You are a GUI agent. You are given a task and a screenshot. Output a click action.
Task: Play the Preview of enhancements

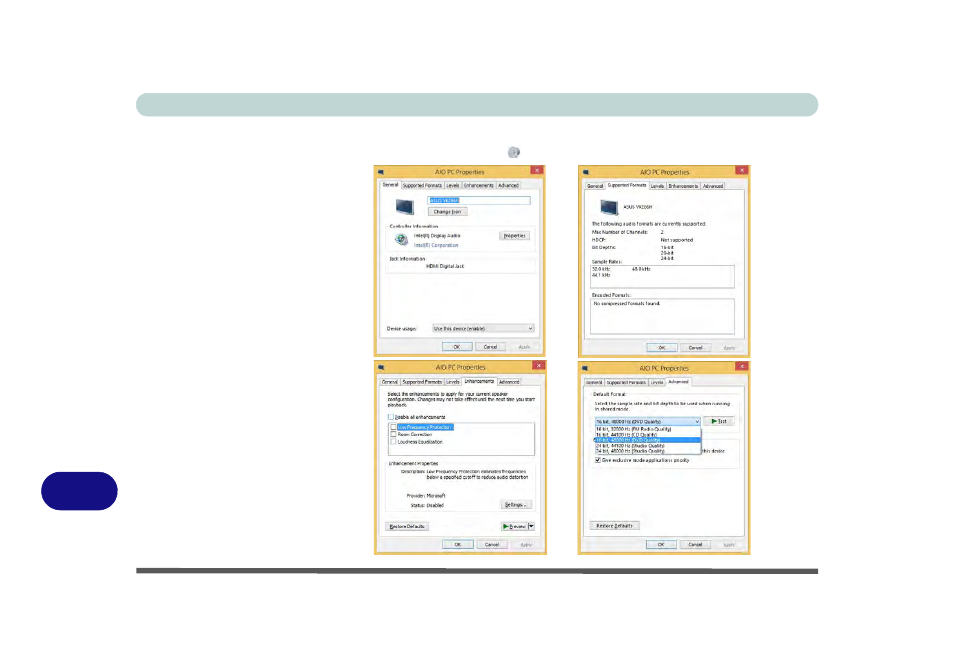(514, 526)
